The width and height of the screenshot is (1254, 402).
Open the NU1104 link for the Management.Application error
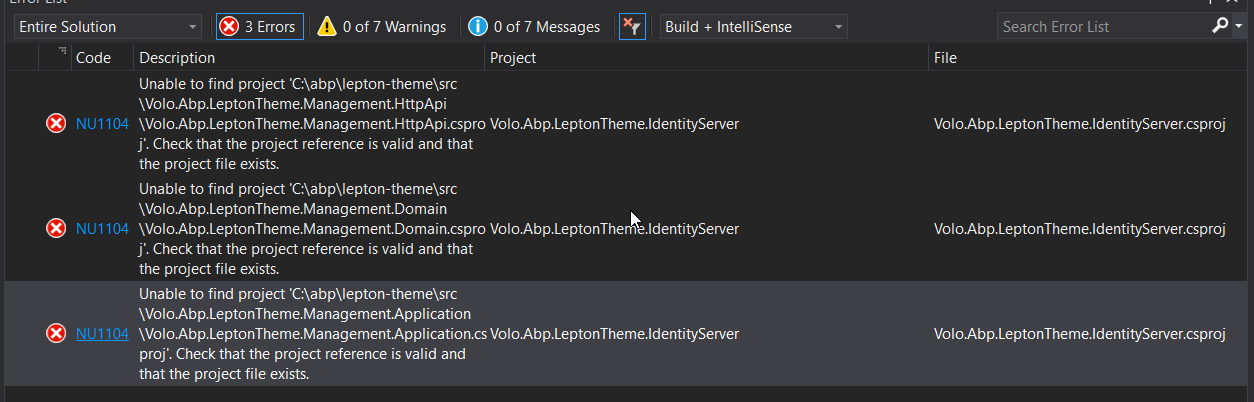102,333
